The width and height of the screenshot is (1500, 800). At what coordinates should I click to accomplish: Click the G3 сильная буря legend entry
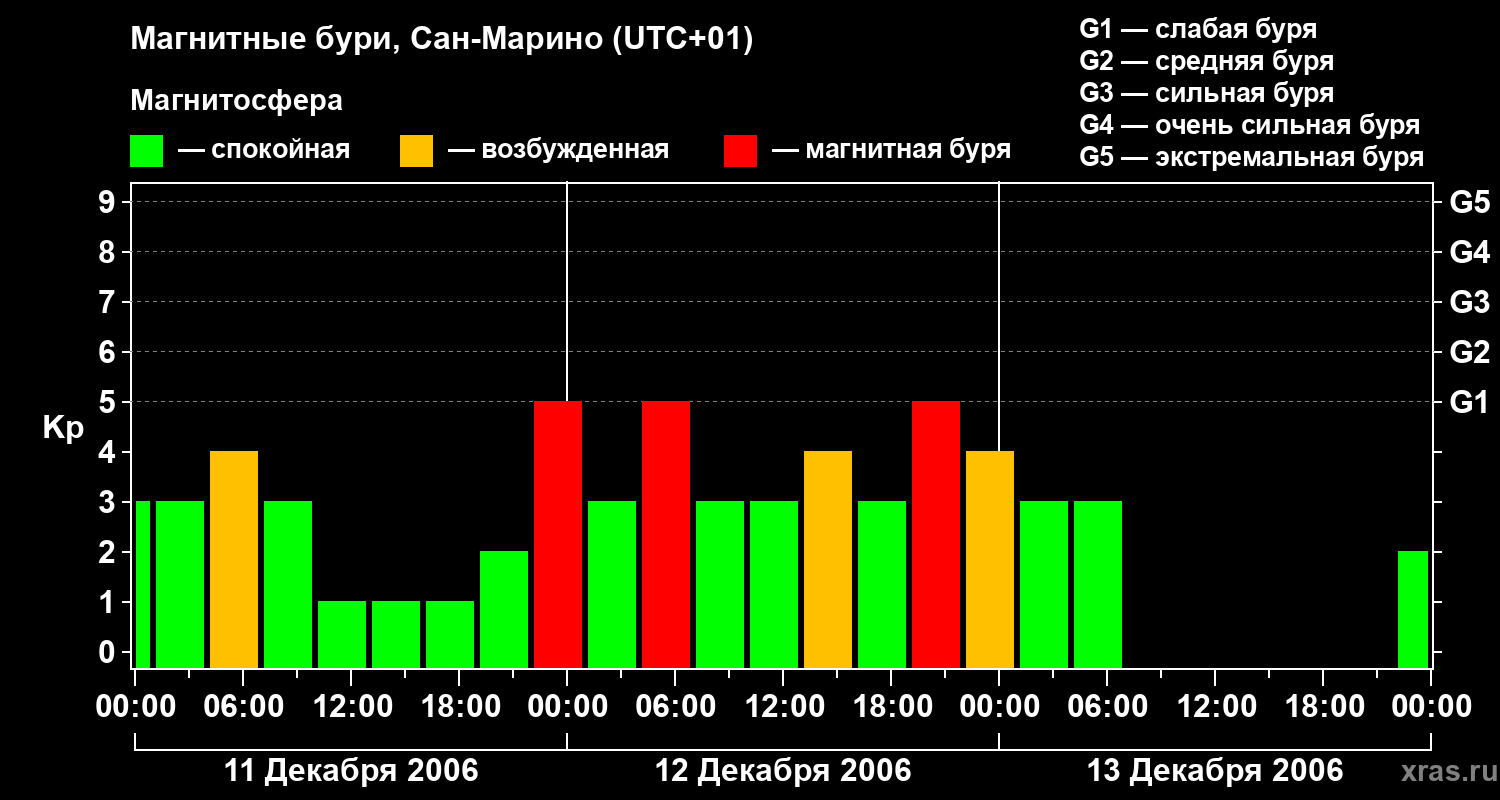pyautogui.click(x=1206, y=93)
